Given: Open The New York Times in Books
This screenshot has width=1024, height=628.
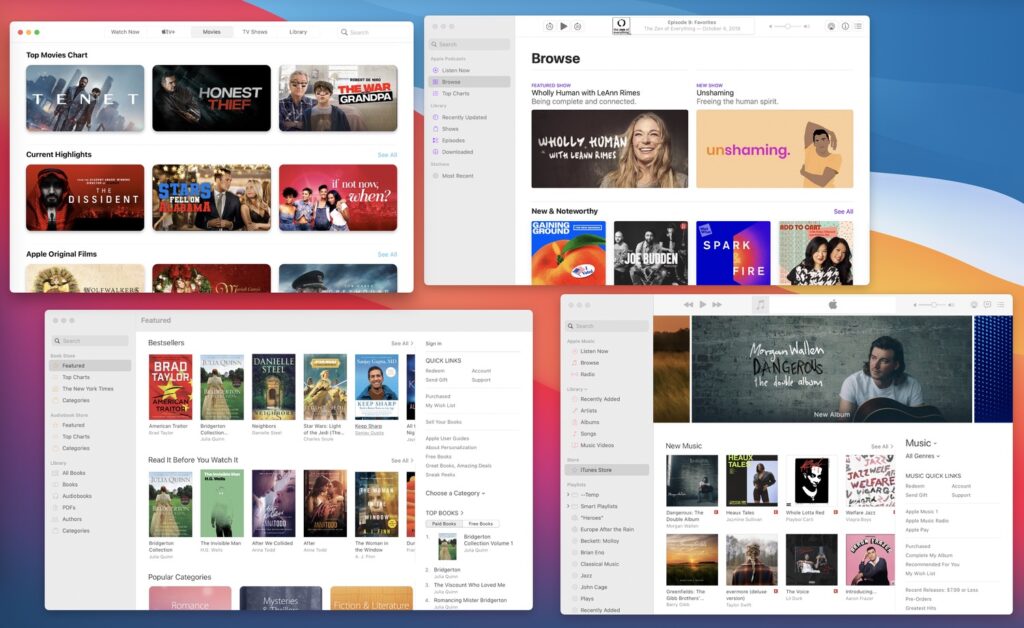Looking at the screenshot, I should coord(90,389).
